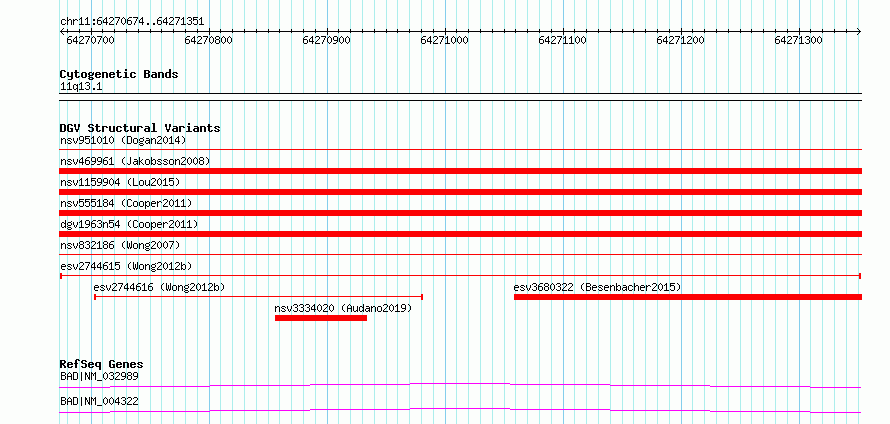The height and width of the screenshot is (424, 890).
Task: Open variant nsv951010 (Dogan2014) label
Action: pyautogui.click(x=123, y=140)
